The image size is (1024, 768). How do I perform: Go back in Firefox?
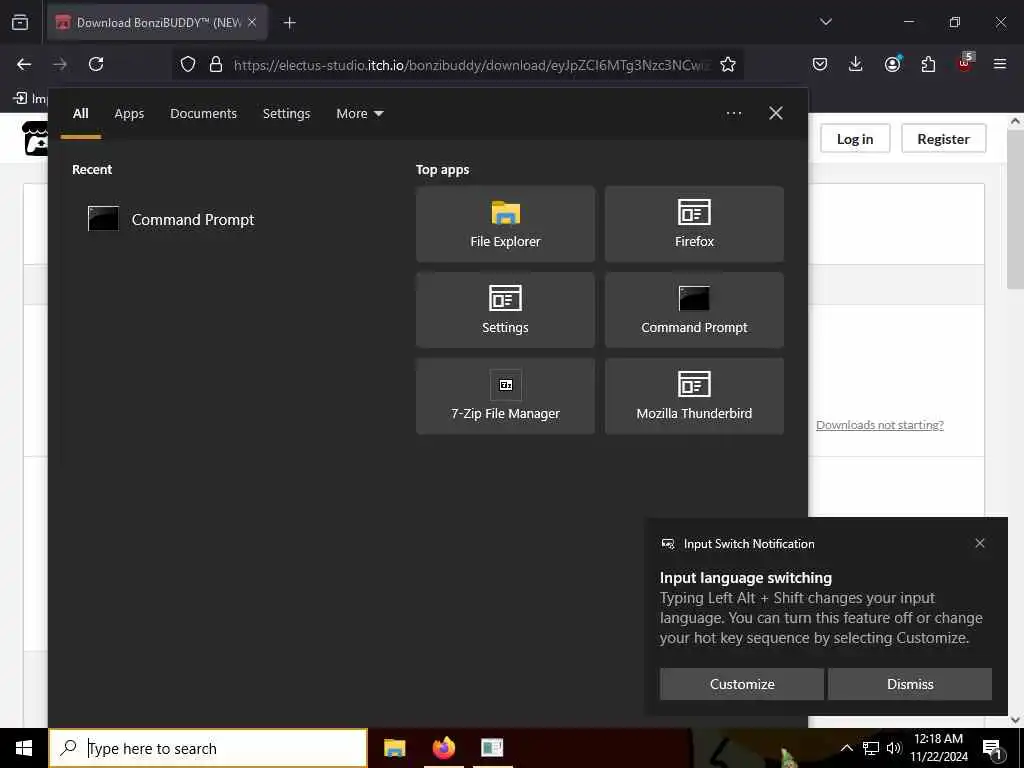[24, 64]
